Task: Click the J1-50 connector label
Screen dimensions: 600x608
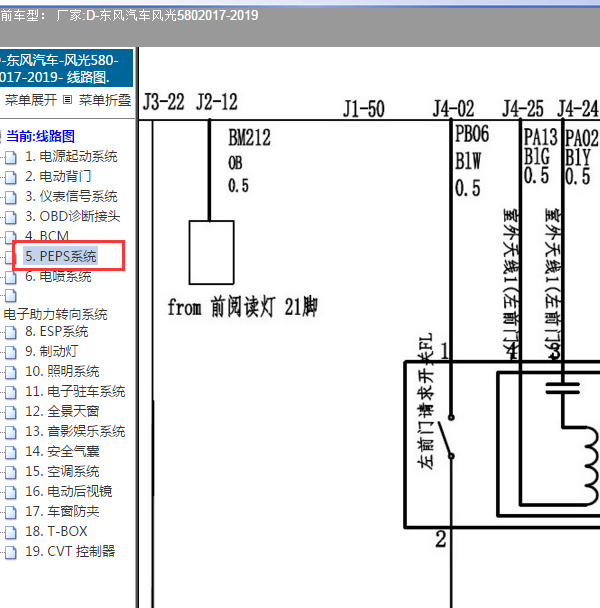Action: [364, 109]
